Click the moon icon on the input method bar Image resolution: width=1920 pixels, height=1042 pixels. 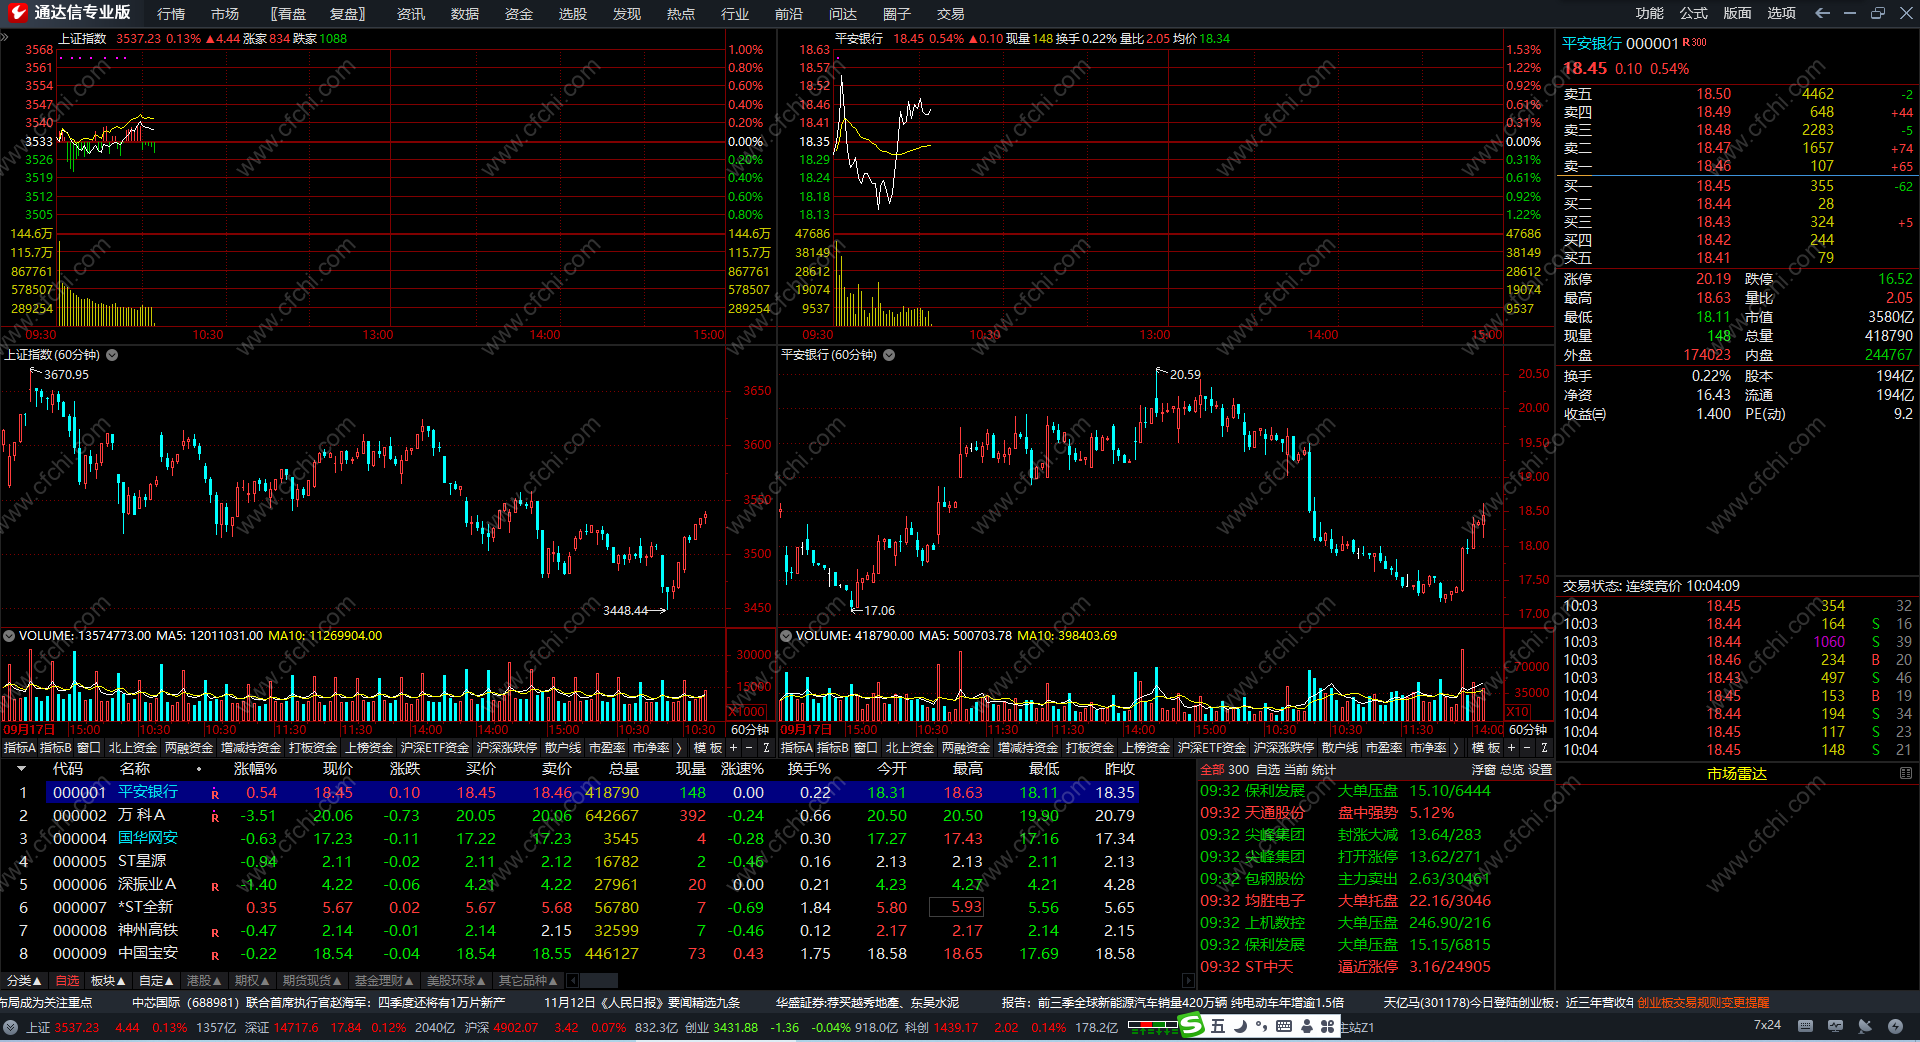(x=1240, y=1026)
